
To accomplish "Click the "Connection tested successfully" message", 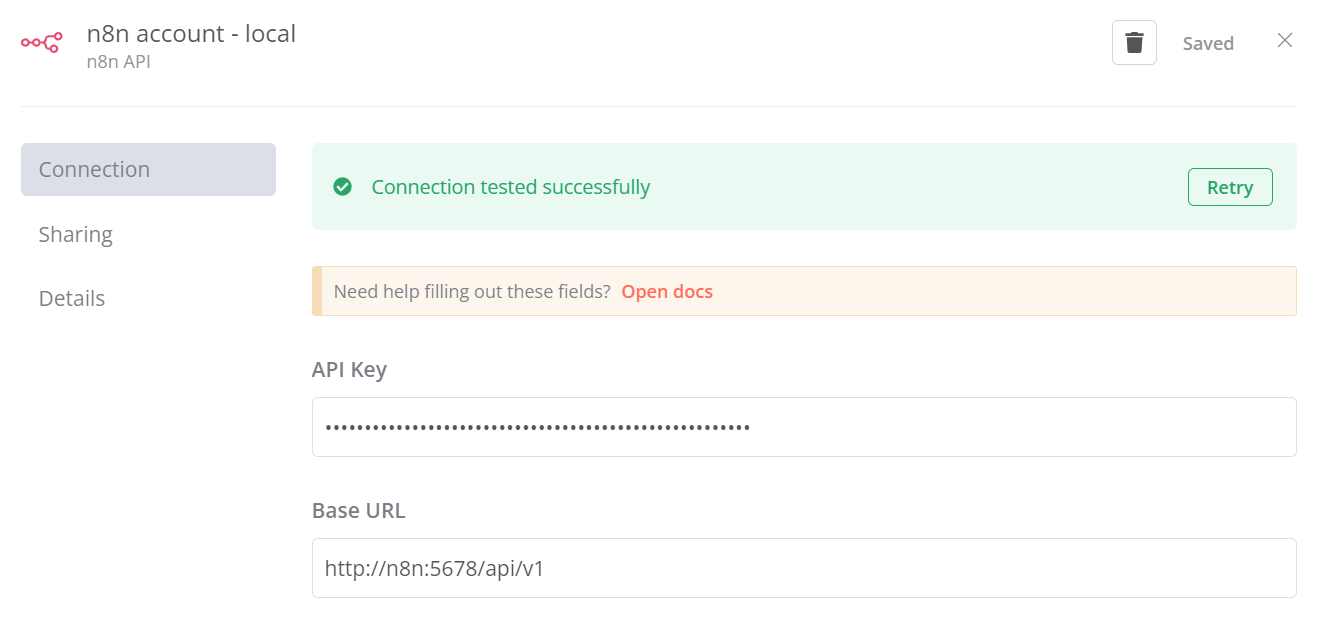I will [x=510, y=187].
